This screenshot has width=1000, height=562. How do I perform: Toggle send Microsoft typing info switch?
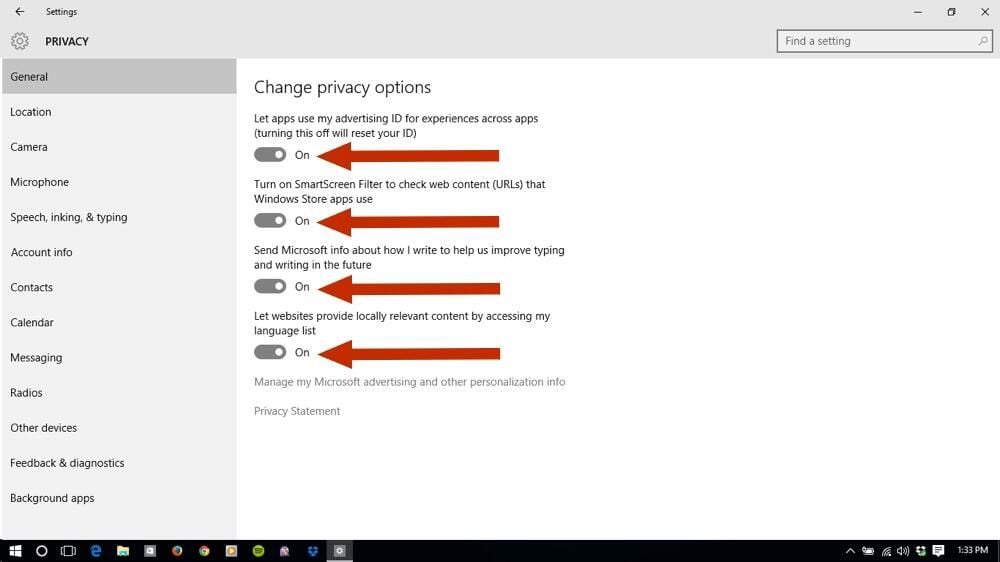point(270,286)
